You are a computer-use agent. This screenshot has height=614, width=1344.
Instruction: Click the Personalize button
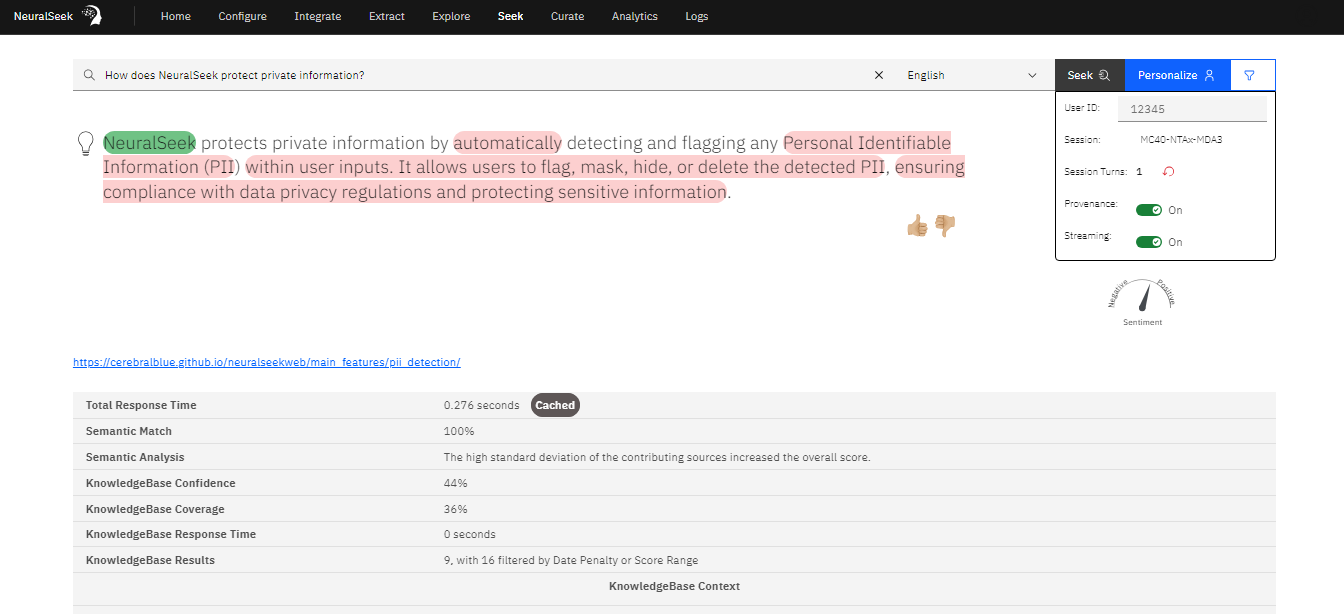click(x=1178, y=75)
